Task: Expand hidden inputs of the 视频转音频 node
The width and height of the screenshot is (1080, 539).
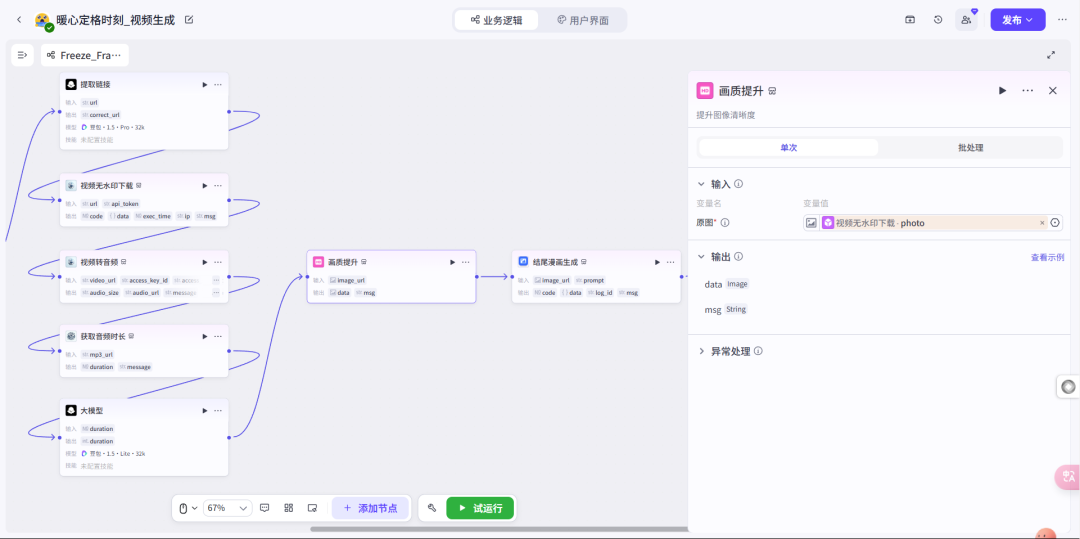Action: coord(216,280)
